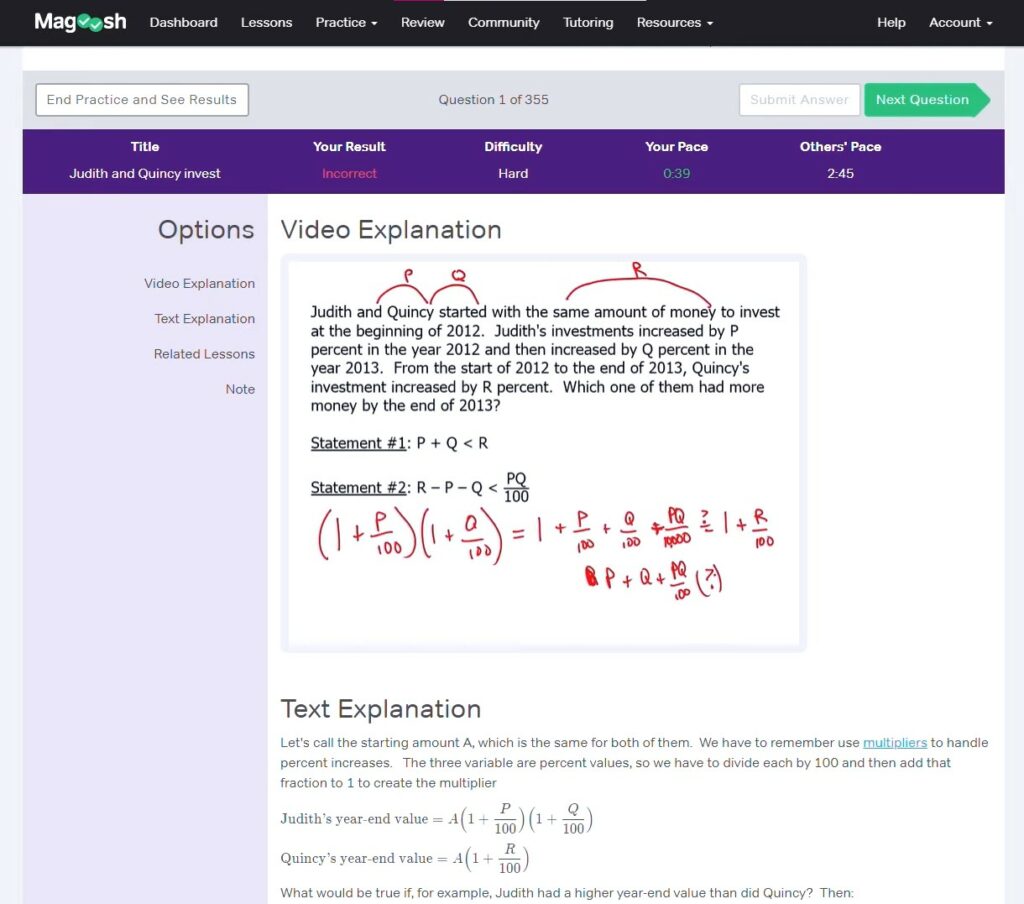Open the Dashboard page

[x=183, y=22]
